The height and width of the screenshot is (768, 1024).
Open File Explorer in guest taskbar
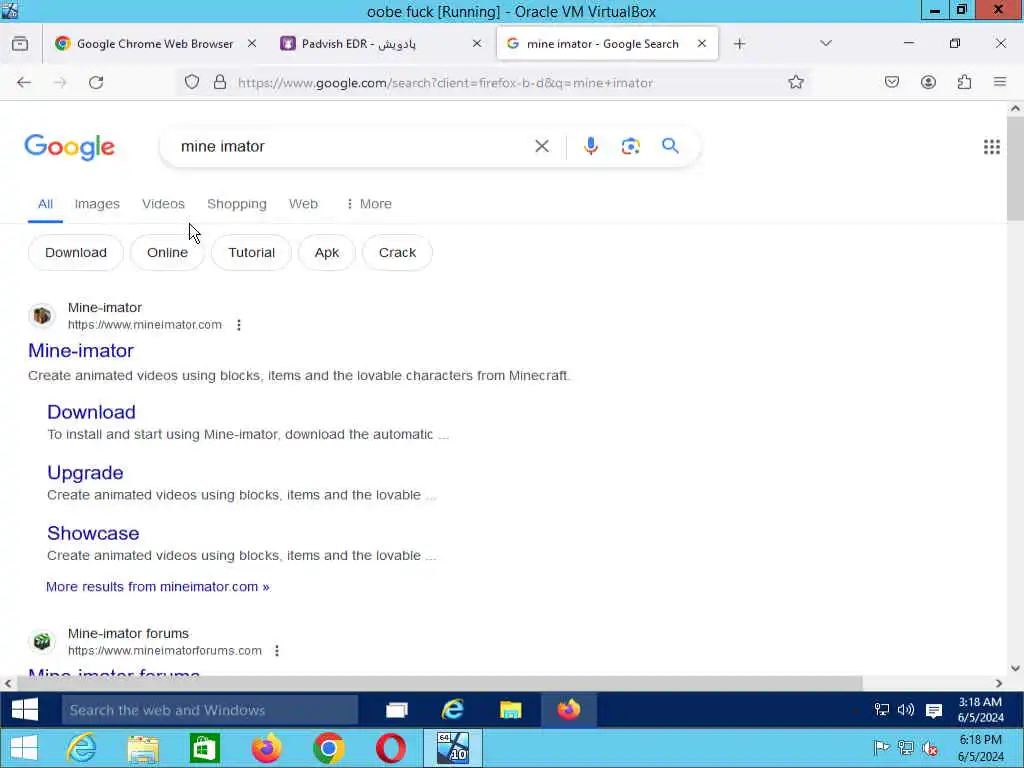(x=511, y=710)
